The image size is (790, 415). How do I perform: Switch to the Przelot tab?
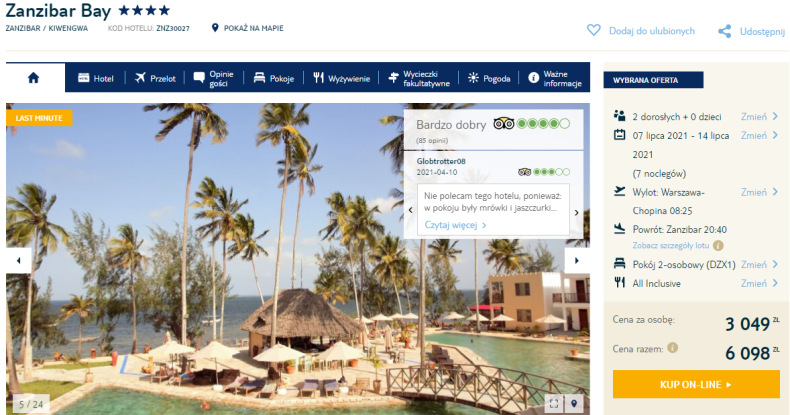155,78
